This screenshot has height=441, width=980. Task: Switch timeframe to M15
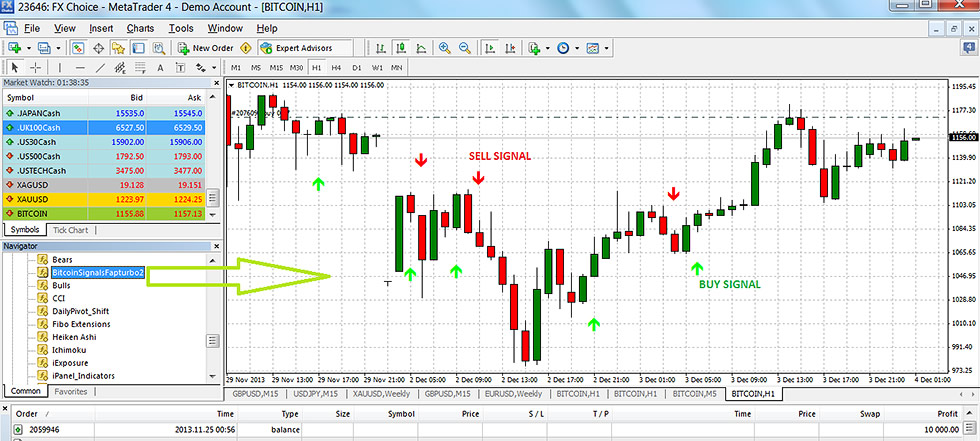pyautogui.click(x=276, y=67)
